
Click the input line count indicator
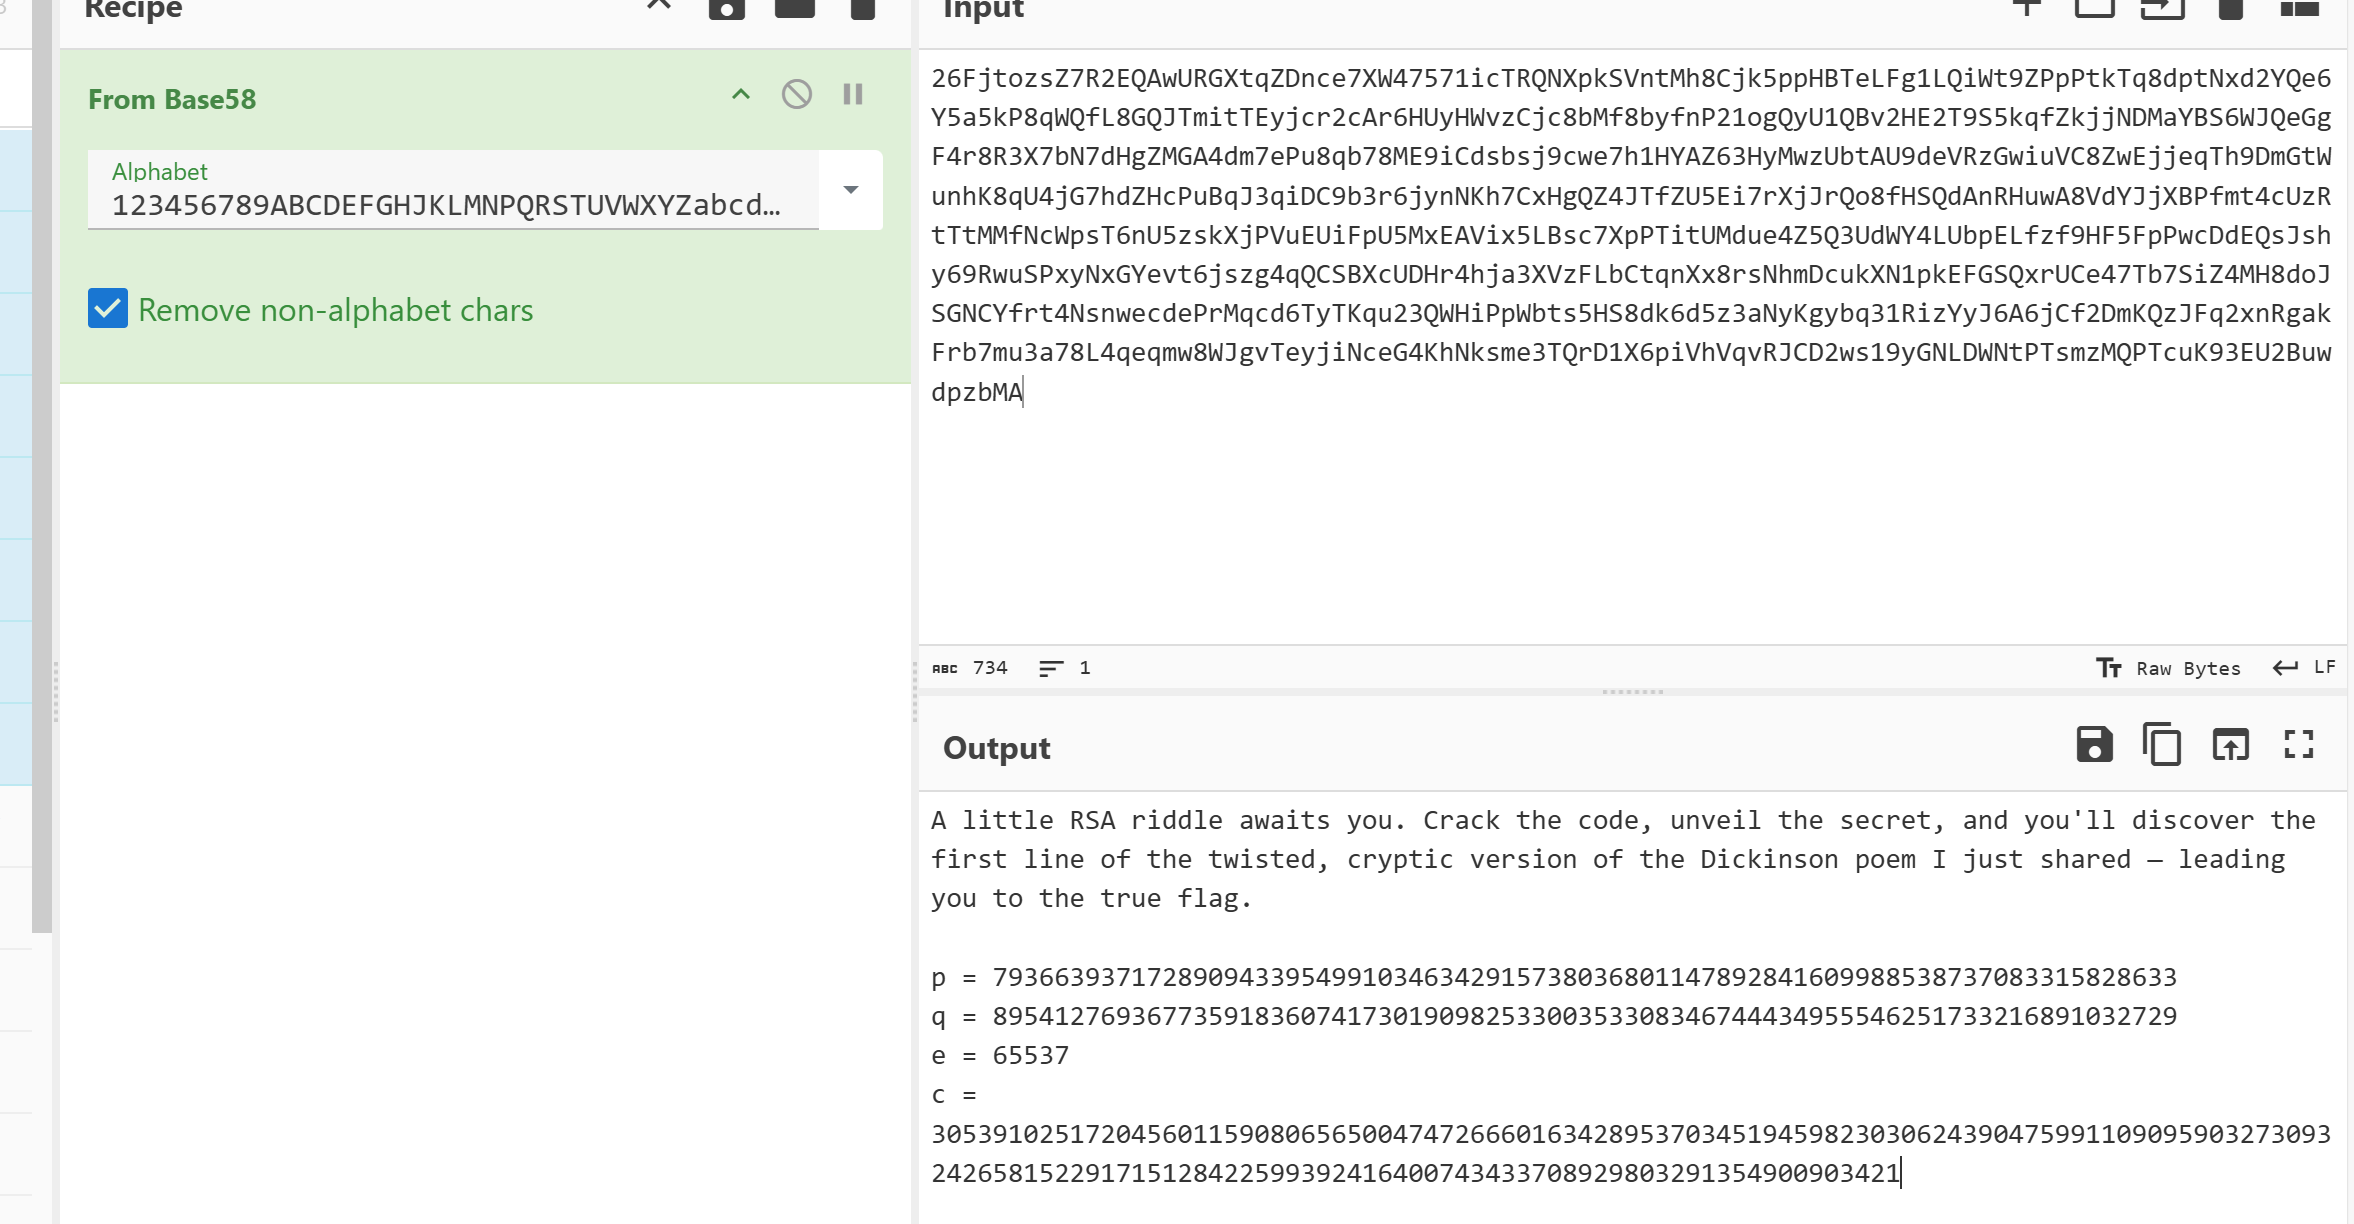(1065, 668)
